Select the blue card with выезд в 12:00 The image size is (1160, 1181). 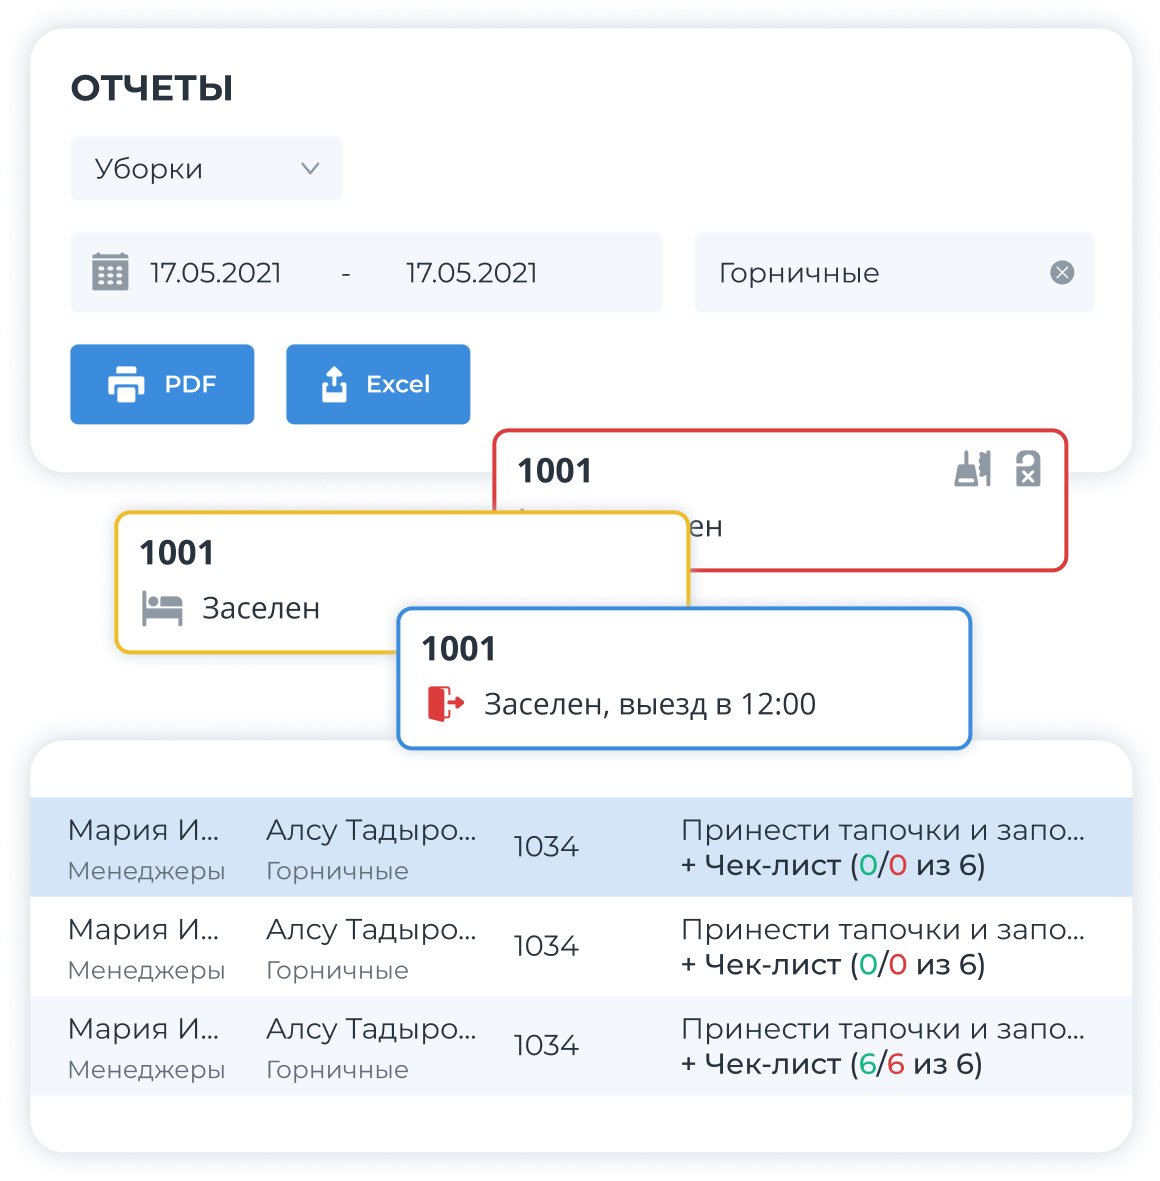coord(684,678)
